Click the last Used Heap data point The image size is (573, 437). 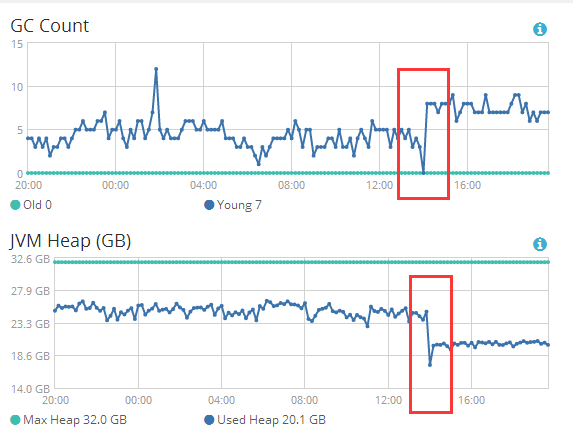coord(548,345)
